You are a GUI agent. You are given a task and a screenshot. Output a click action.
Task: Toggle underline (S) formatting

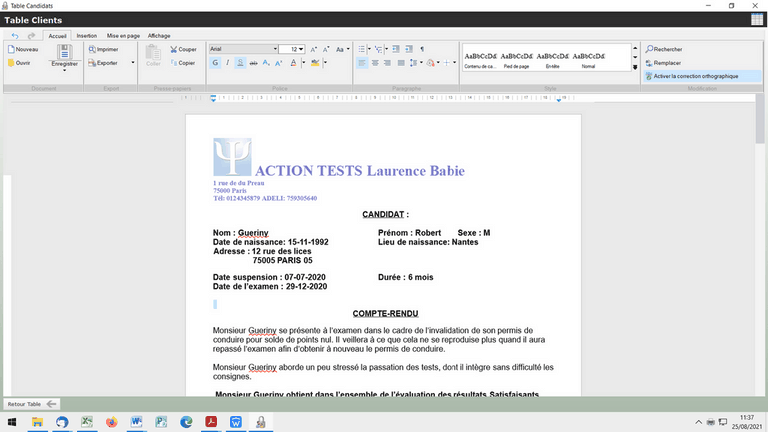240,63
